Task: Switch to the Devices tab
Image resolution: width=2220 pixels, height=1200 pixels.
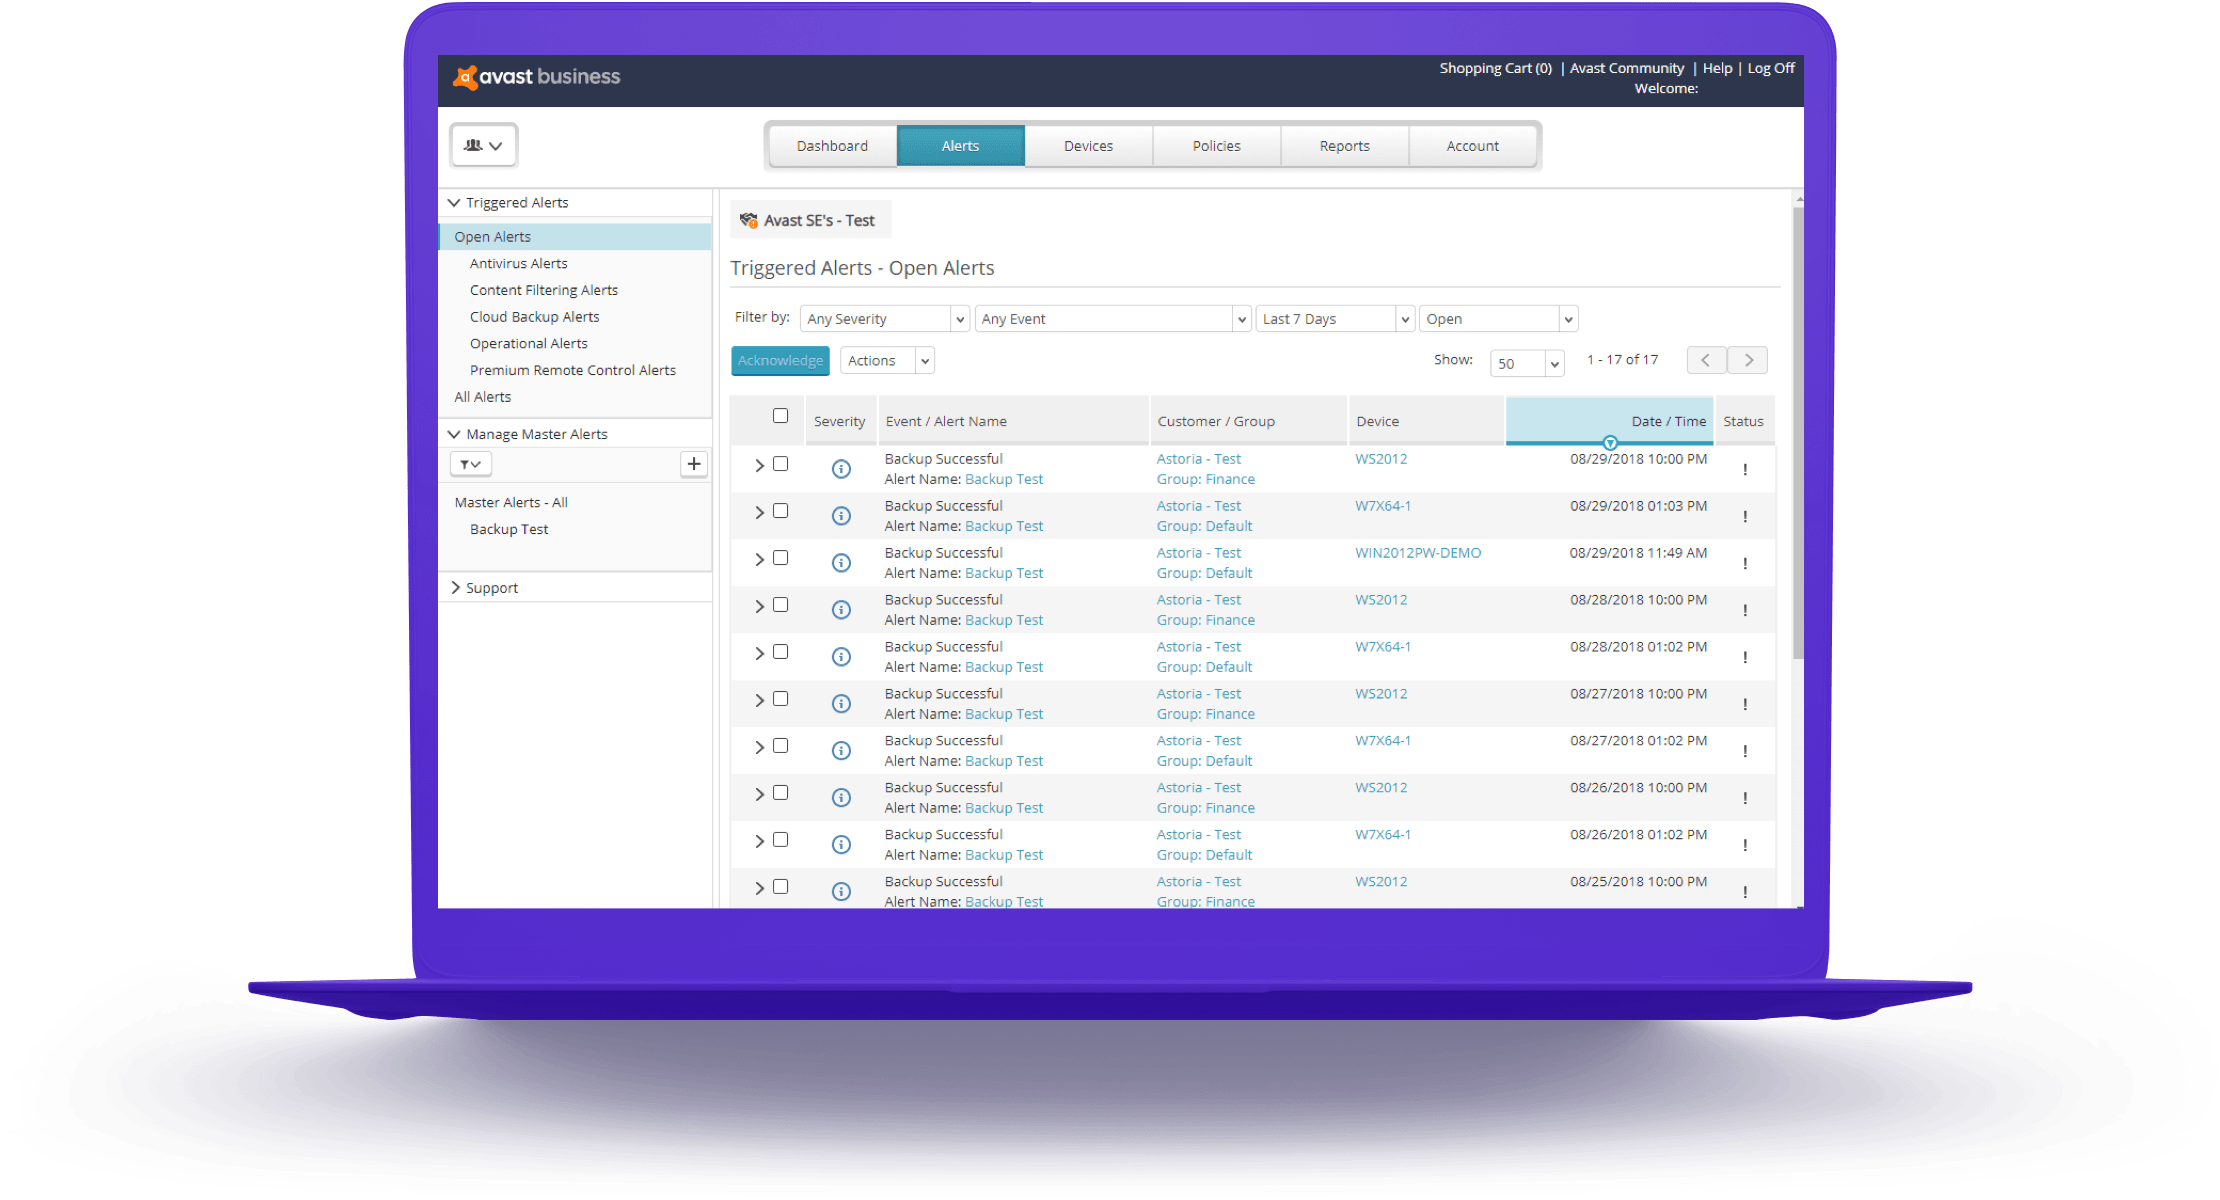Action: pyautogui.click(x=1088, y=146)
